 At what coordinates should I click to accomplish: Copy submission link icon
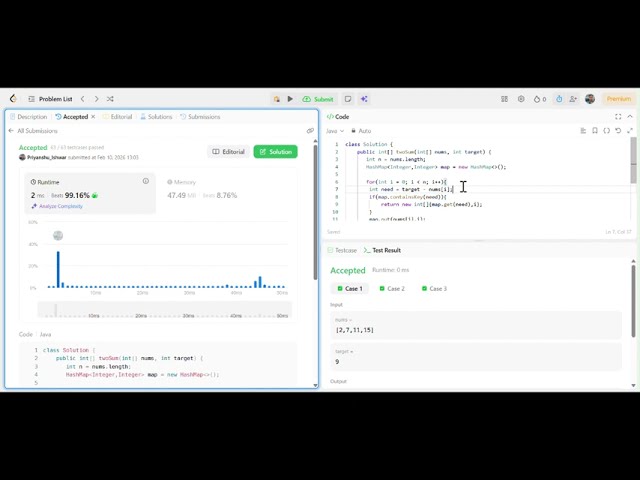coord(310,131)
